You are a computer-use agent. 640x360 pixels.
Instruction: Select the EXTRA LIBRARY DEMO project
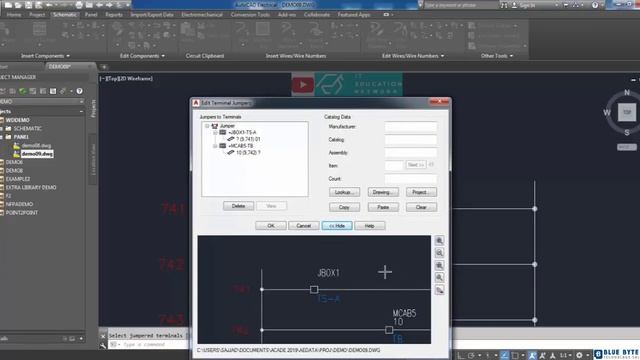(31, 187)
